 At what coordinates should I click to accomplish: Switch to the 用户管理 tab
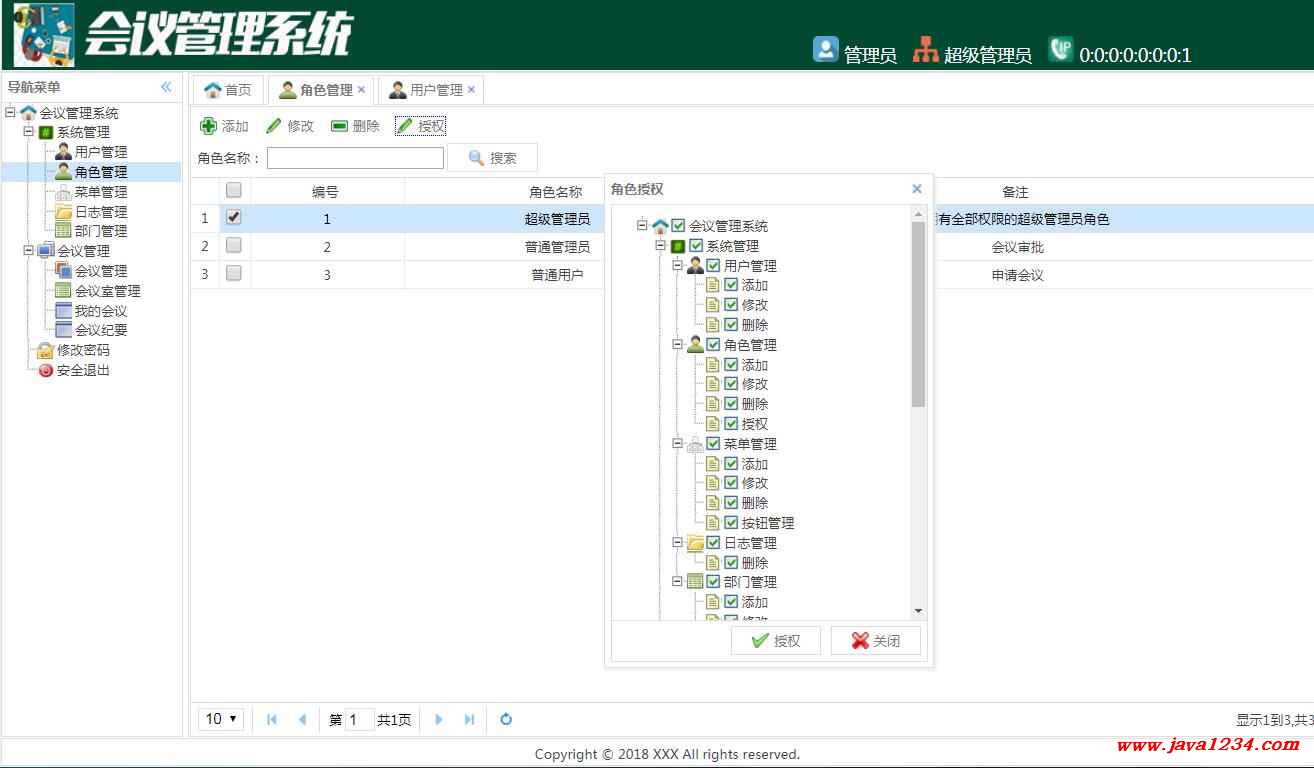[x=430, y=90]
